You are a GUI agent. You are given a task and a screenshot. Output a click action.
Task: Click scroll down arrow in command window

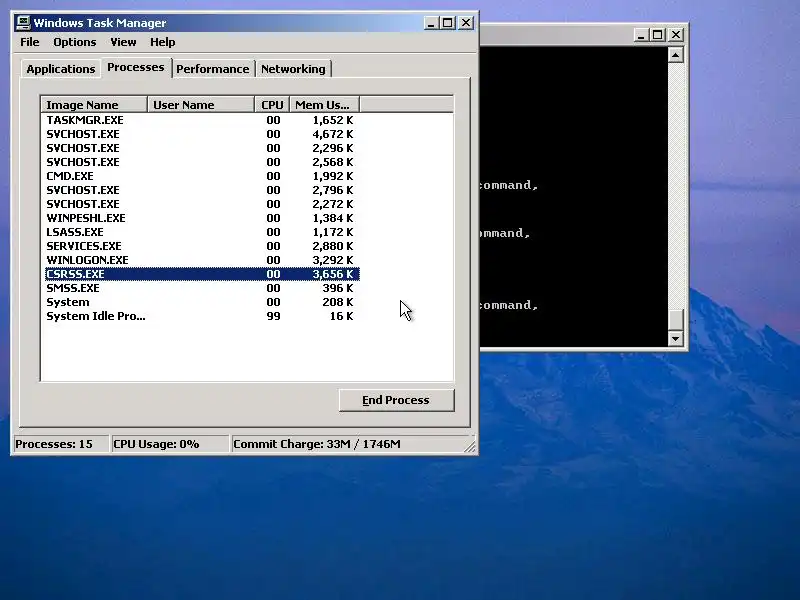pyautogui.click(x=676, y=338)
